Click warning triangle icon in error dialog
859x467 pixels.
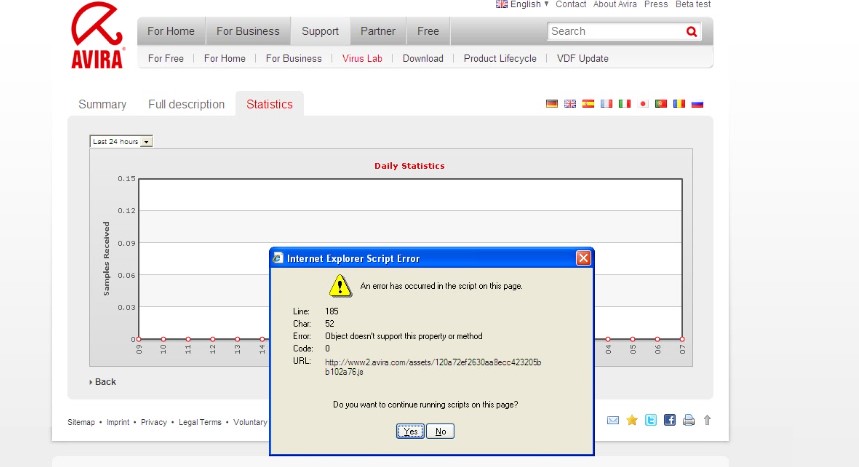(340, 286)
